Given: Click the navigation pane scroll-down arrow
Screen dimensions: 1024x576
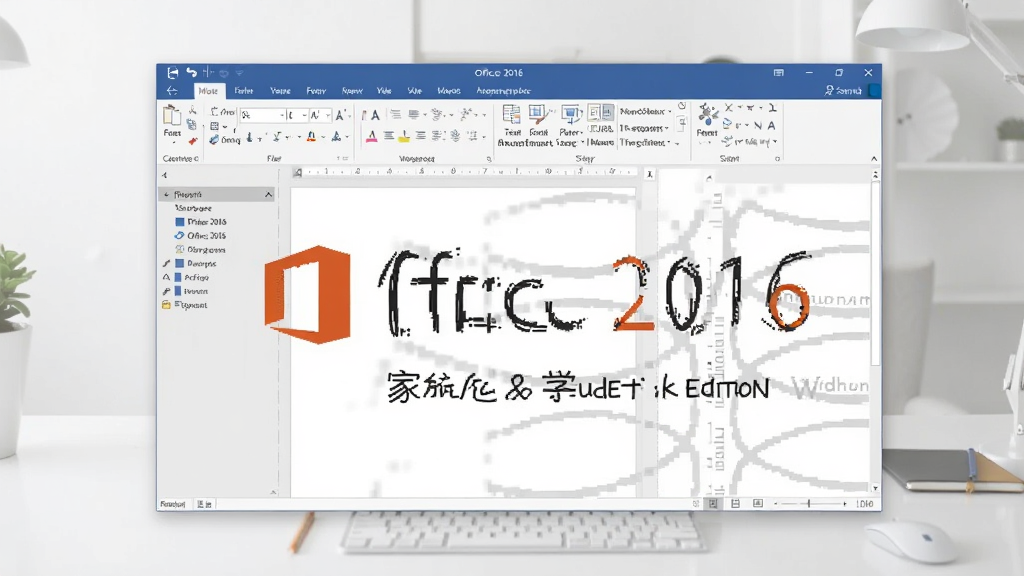Looking at the screenshot, I should (273, 492).
